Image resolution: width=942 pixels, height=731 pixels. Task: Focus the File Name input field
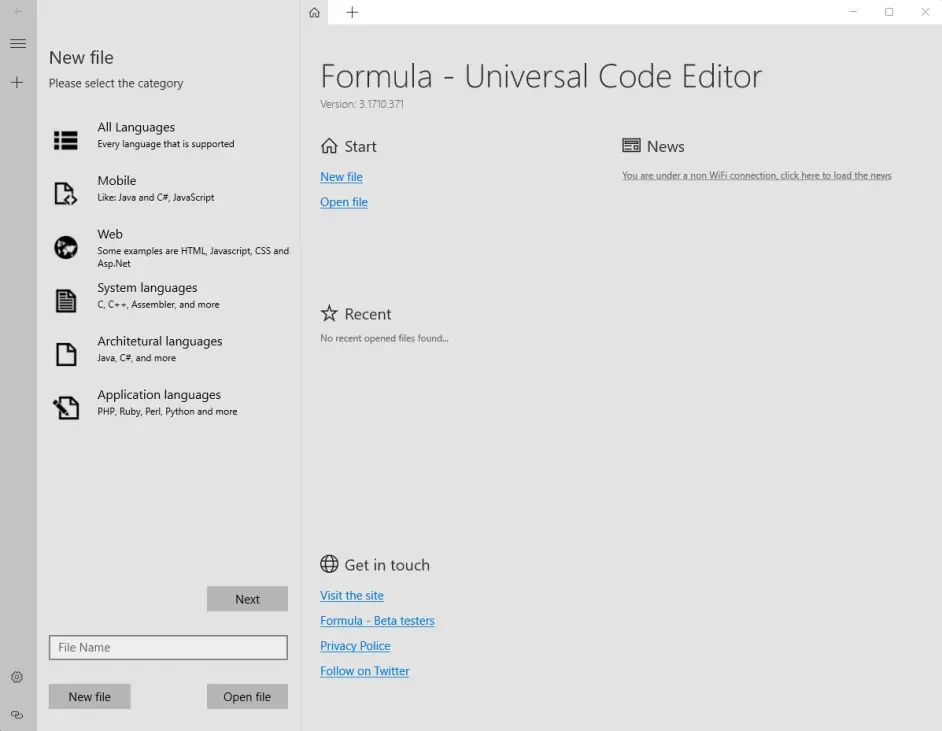tap(168, 648)
